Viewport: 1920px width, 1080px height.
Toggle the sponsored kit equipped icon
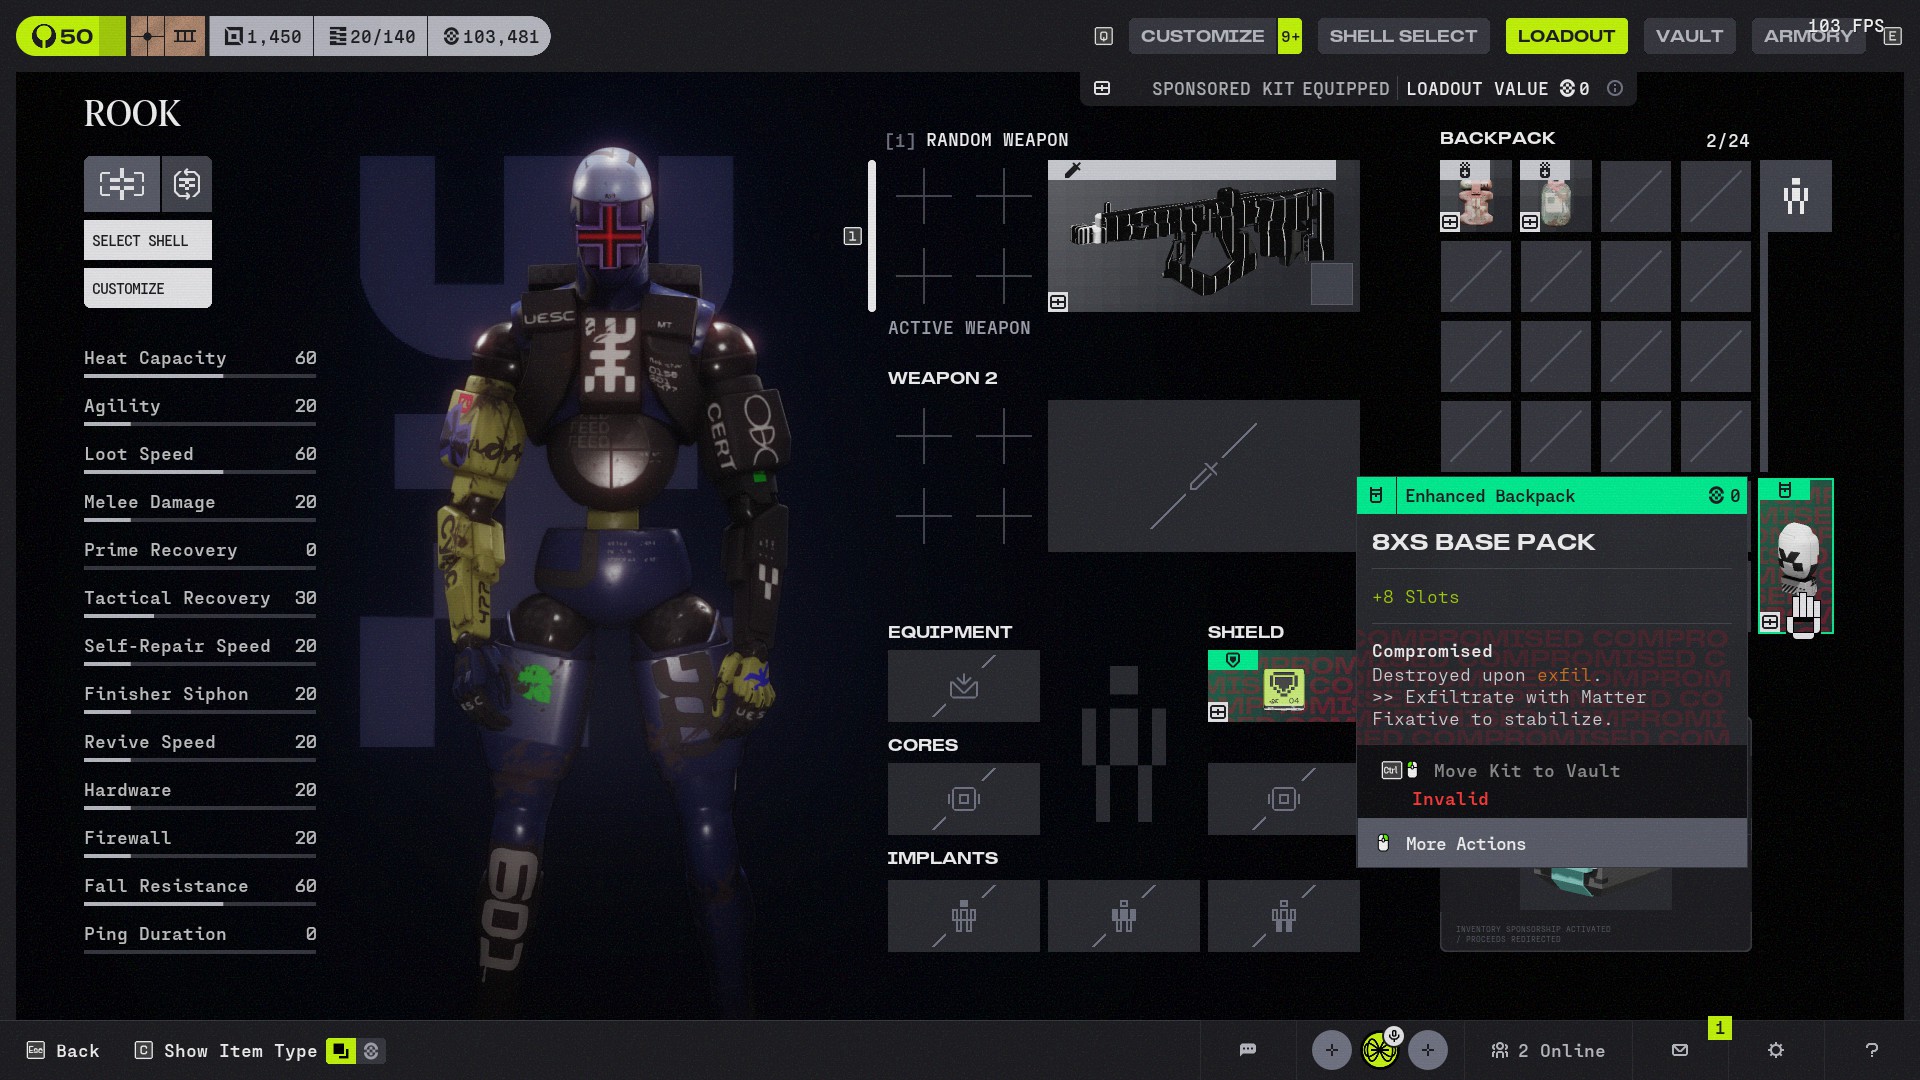[1102, 89]
